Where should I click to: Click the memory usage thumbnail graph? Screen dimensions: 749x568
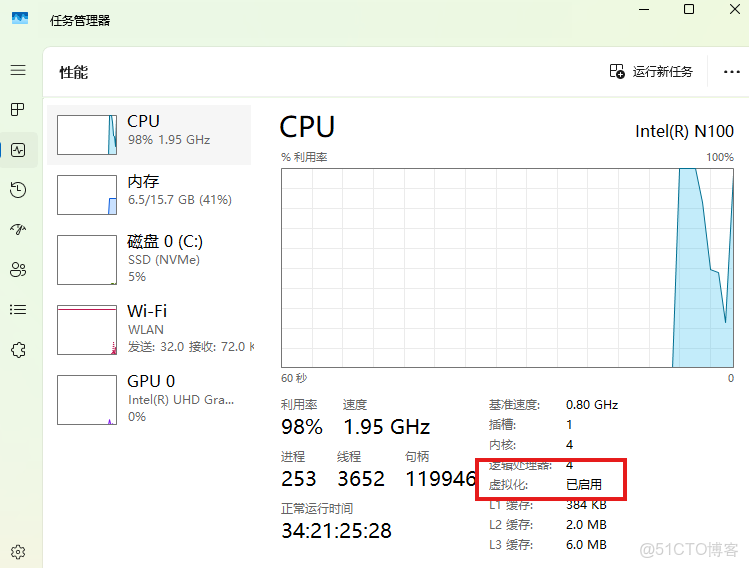tap(86, 195)
